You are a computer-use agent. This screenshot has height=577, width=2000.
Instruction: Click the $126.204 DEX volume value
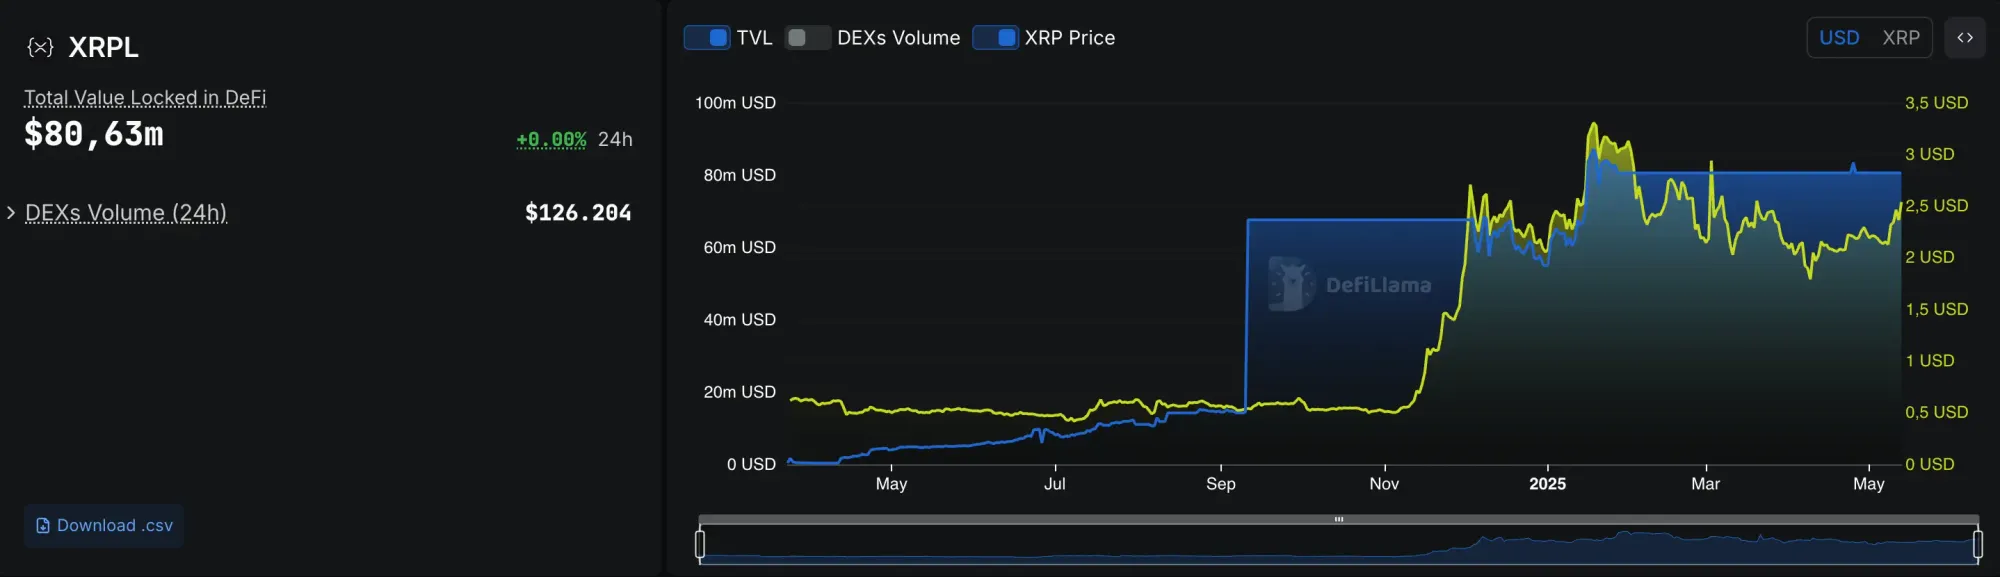[578, 213]
